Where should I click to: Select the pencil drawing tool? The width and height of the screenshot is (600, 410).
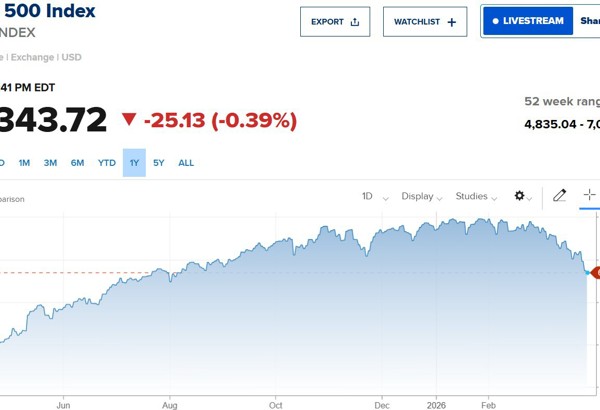(x=559, y=196)
